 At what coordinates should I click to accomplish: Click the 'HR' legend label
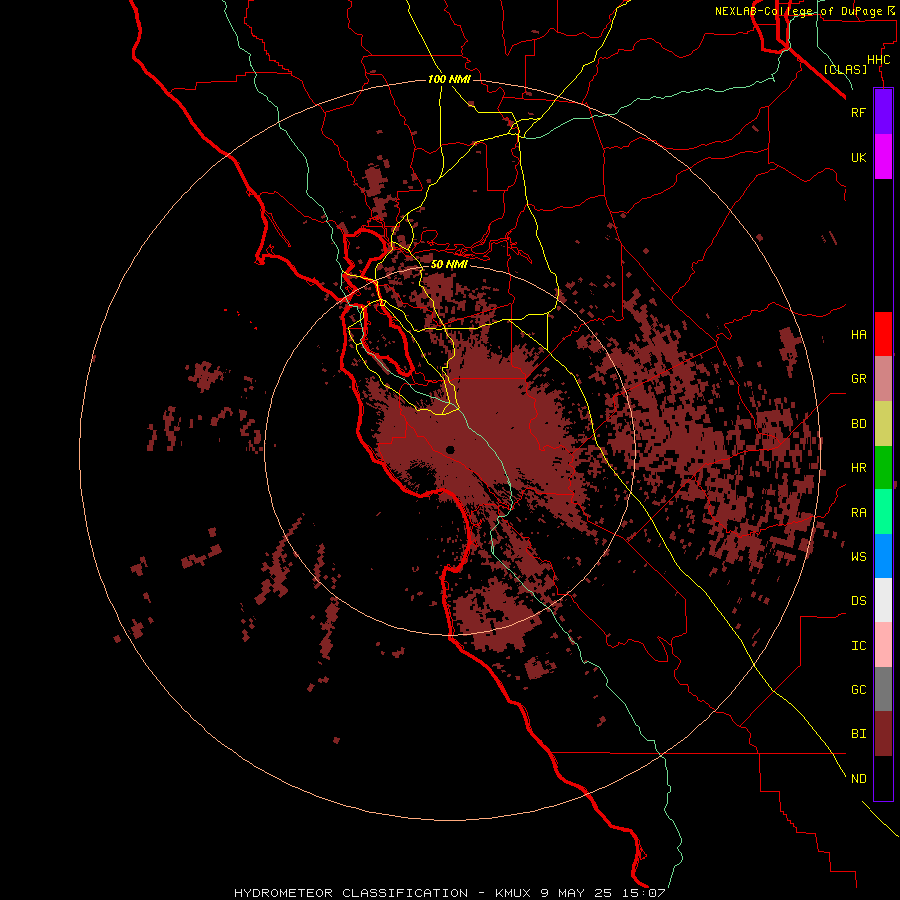tap(858, 468)
